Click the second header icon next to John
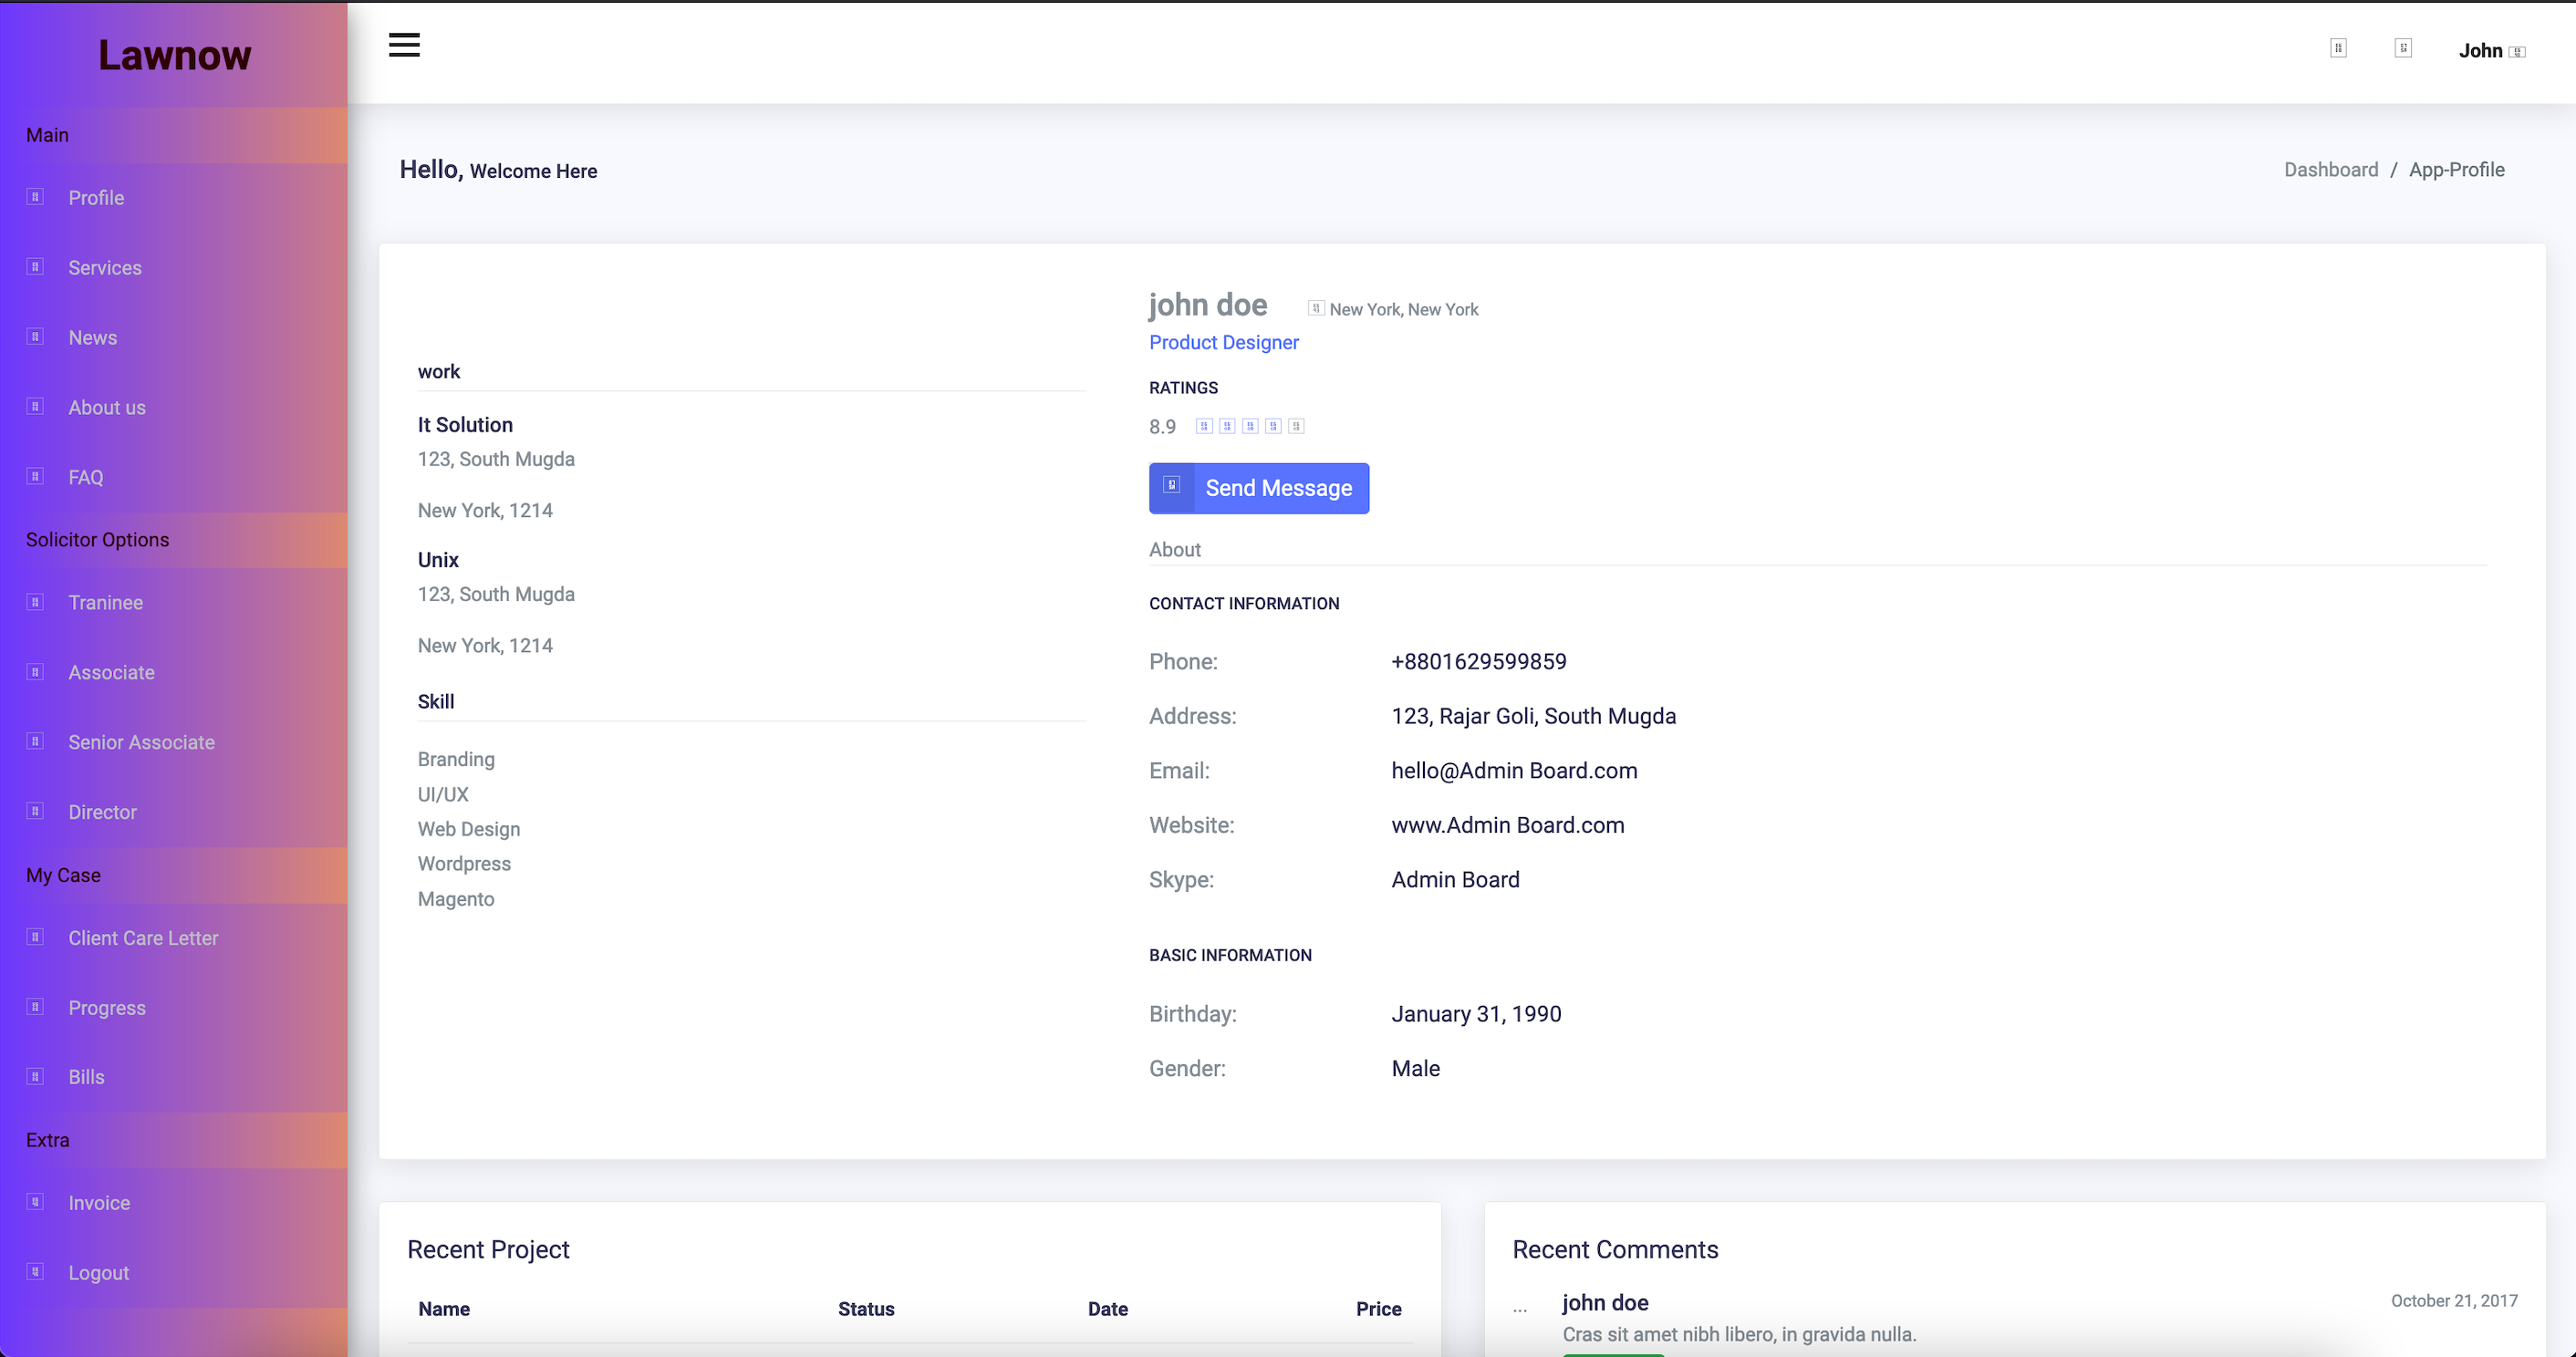The height and width of the screenshot is (1357, 2576). pyautogui.click(x=2403, y=48)
